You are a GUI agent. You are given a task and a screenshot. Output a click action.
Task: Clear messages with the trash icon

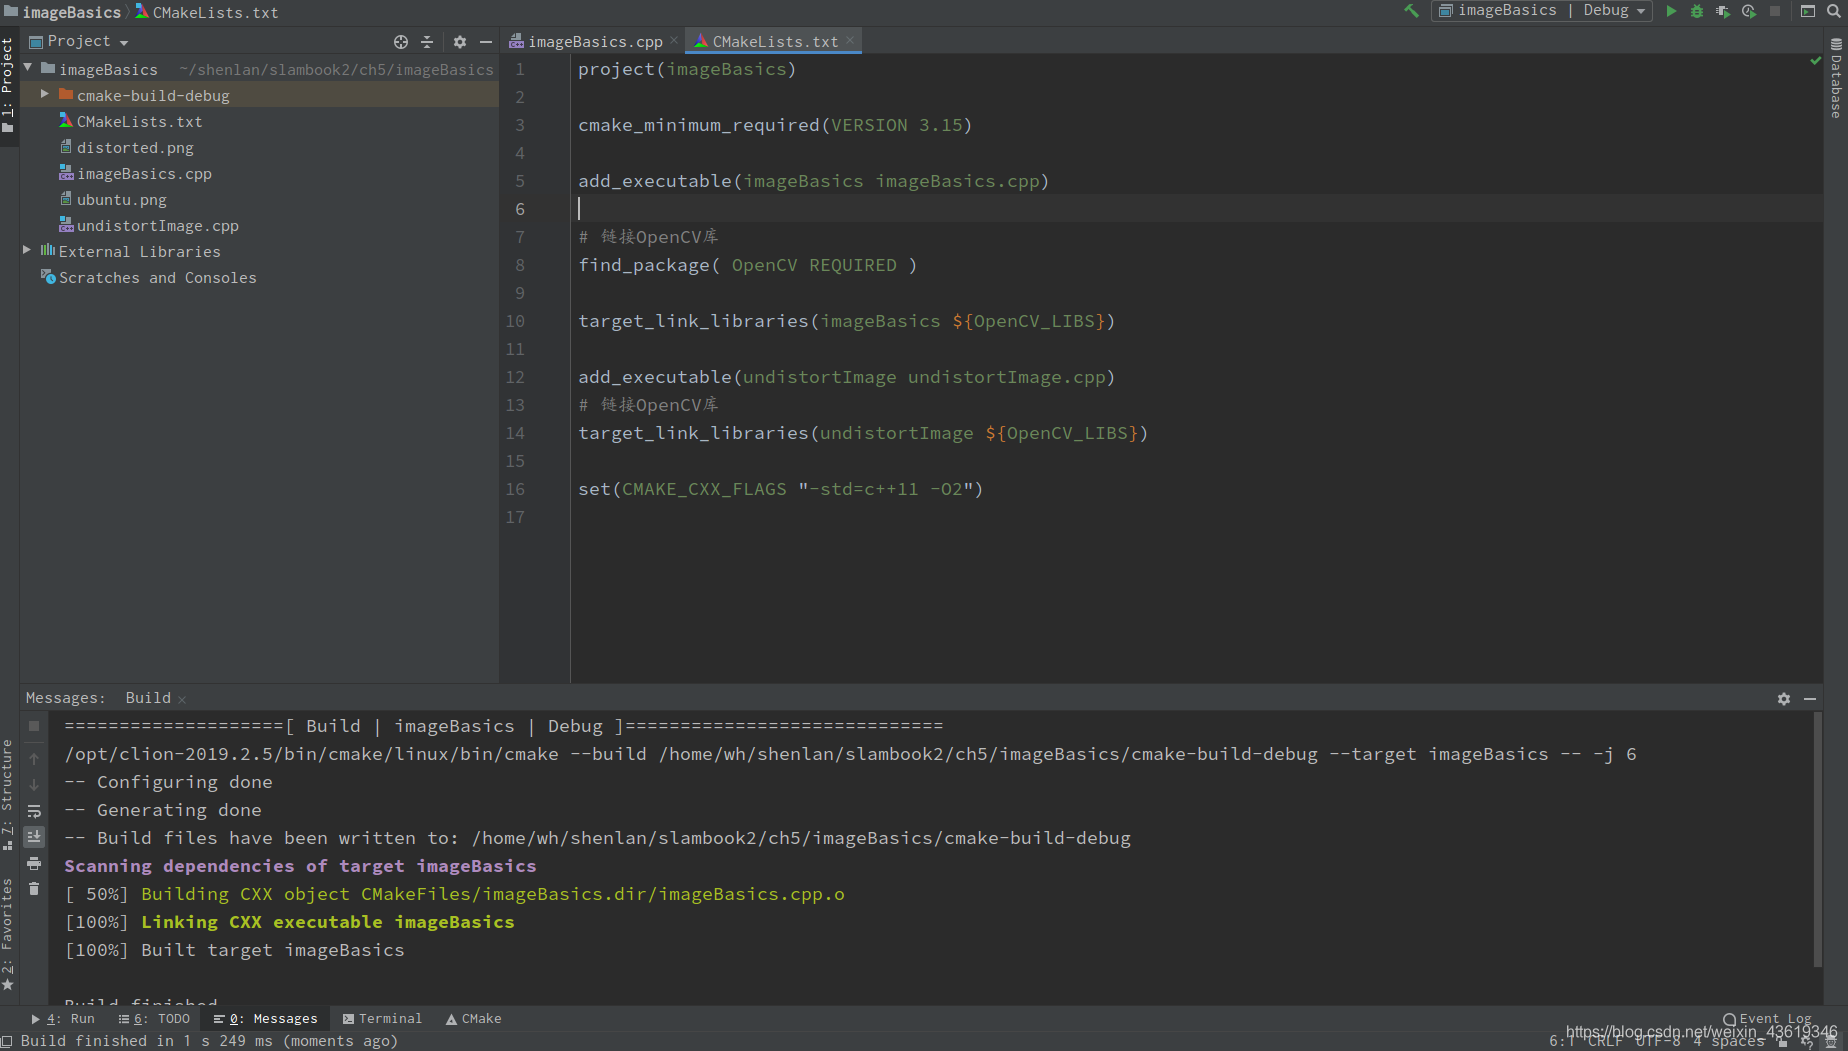pos(34,889)
